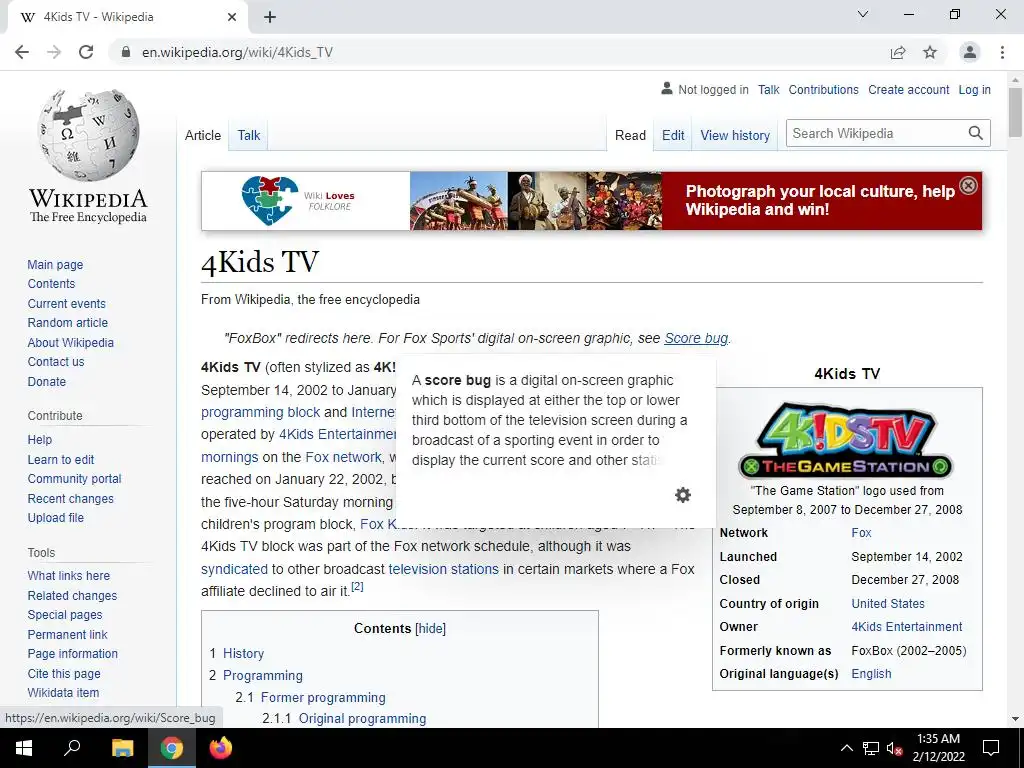This screenshot has width=1024, height=768.
Task: Click the Donate sidebar link
Action: [46, 381]
